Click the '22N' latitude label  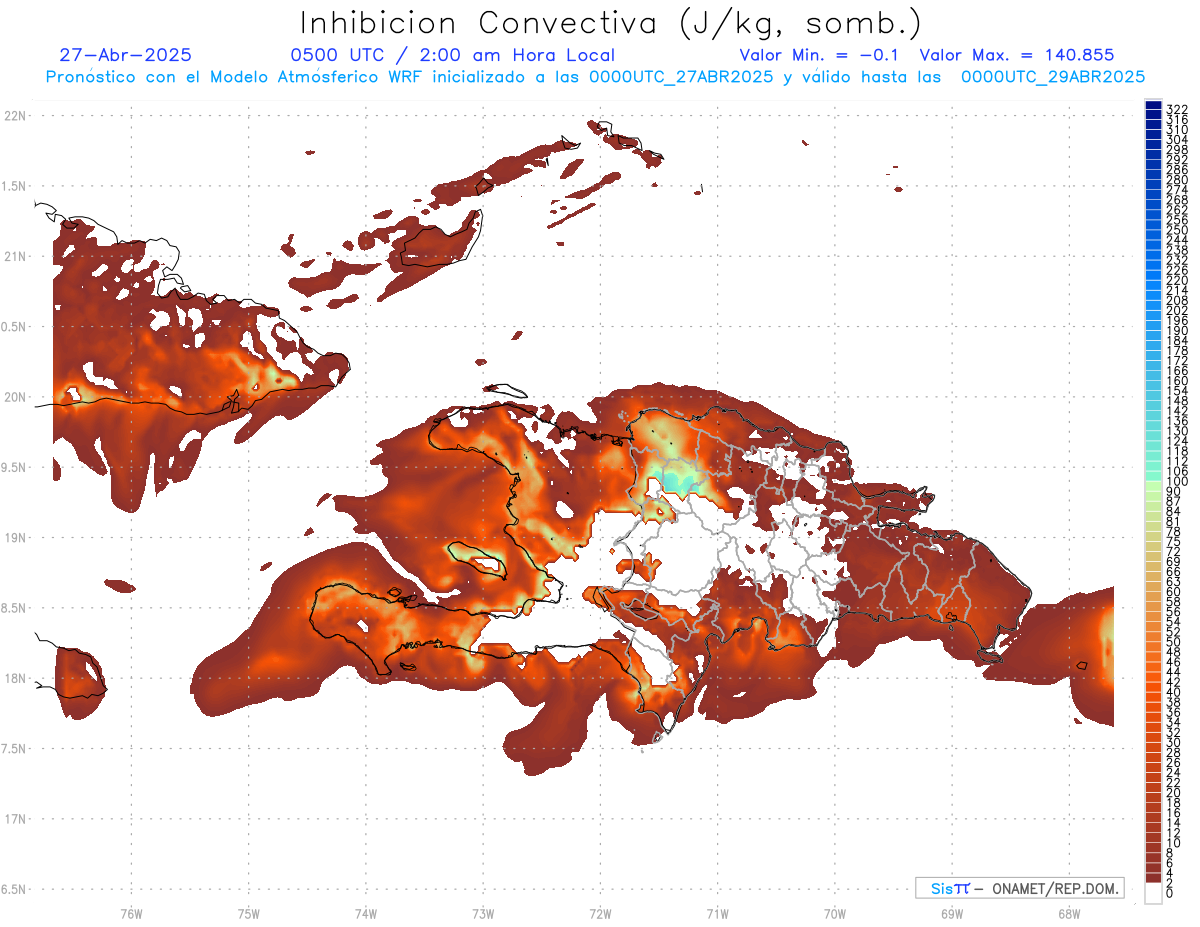[x=15, y=116]
